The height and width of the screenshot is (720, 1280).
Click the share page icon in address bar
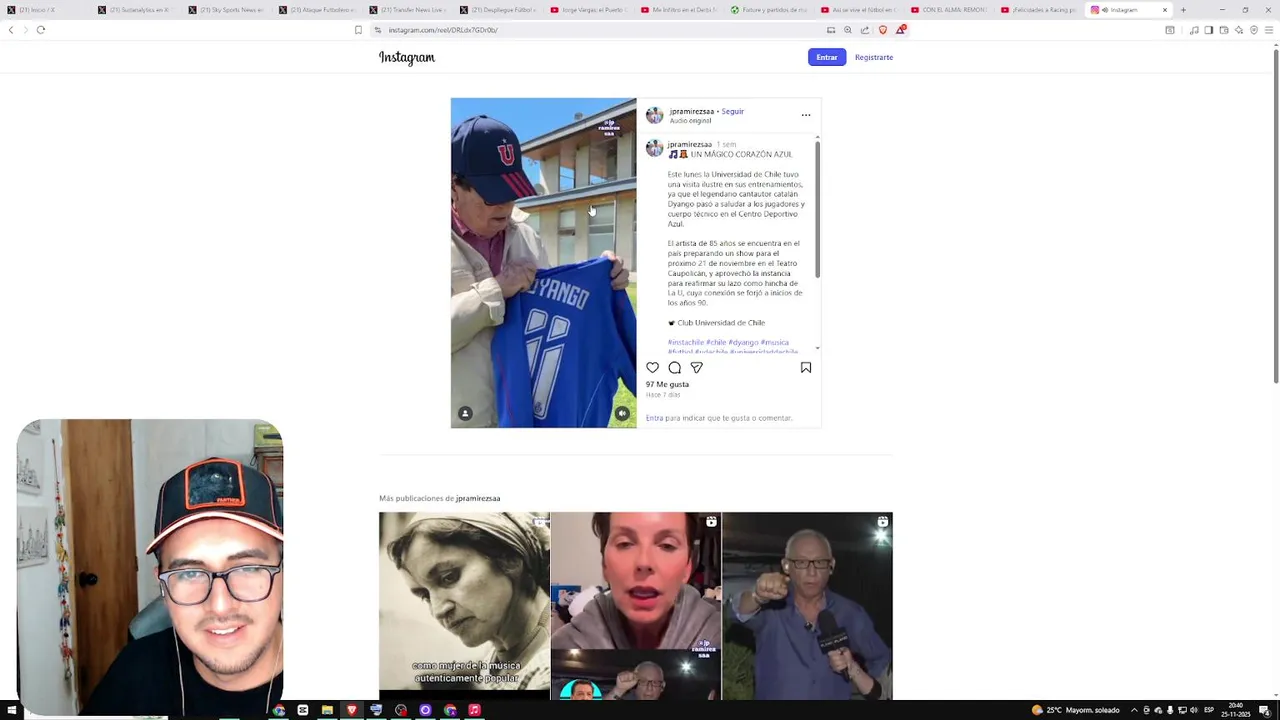click(865, 30)
